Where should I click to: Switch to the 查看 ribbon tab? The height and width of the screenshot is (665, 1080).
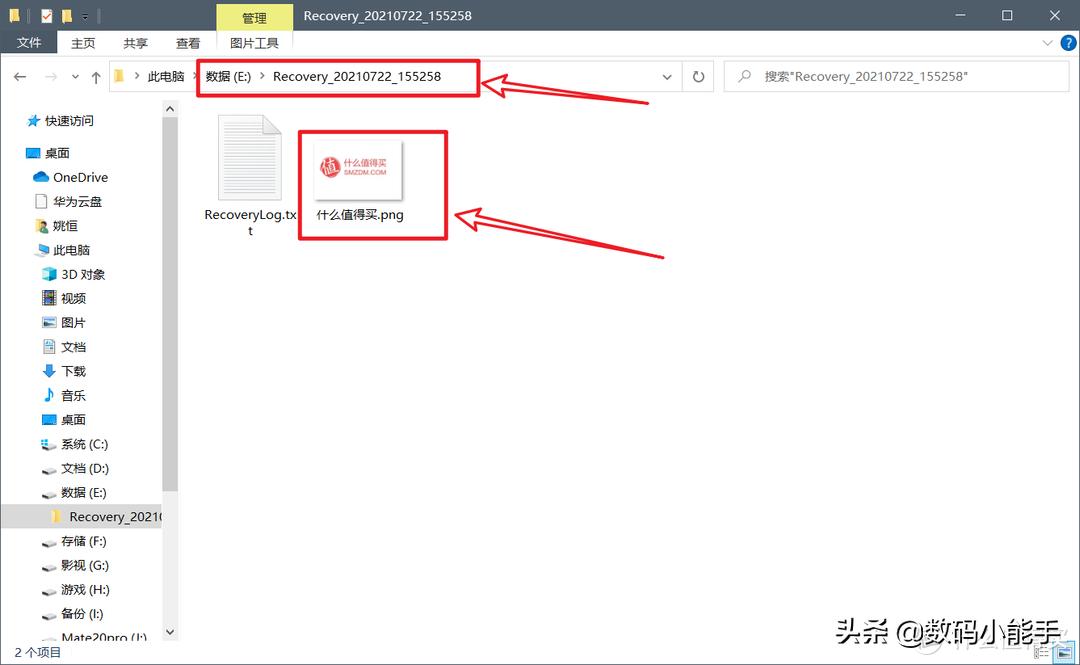click(x=188, y=42)
